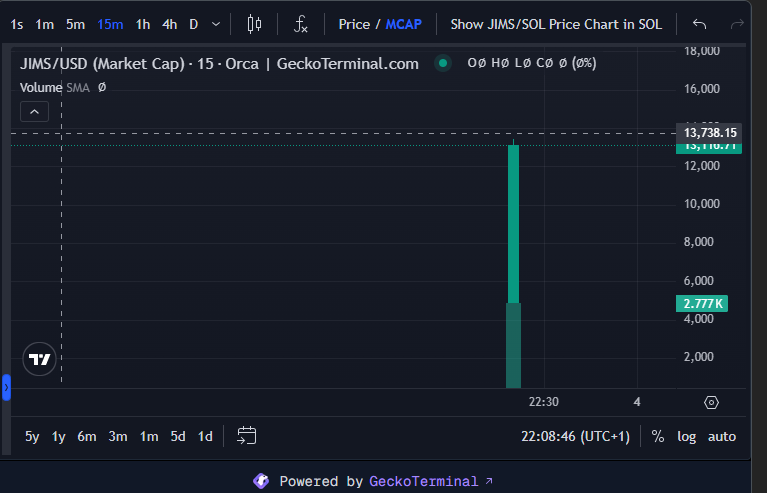Screen dimensions: 767x493
Task: Show JIMS/SOL Price Chart in SOL
Action: 556,24
